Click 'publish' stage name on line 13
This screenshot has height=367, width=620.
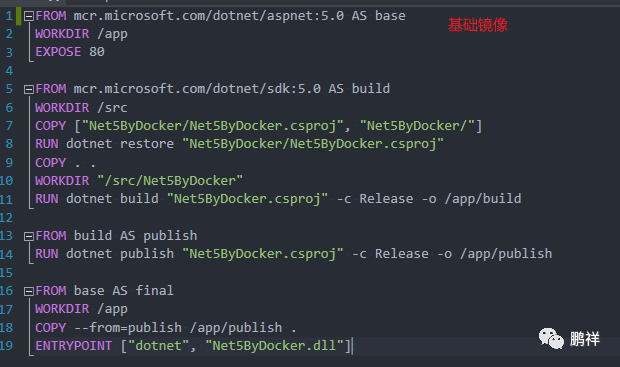pyautogui.click(x=170, y=236)
